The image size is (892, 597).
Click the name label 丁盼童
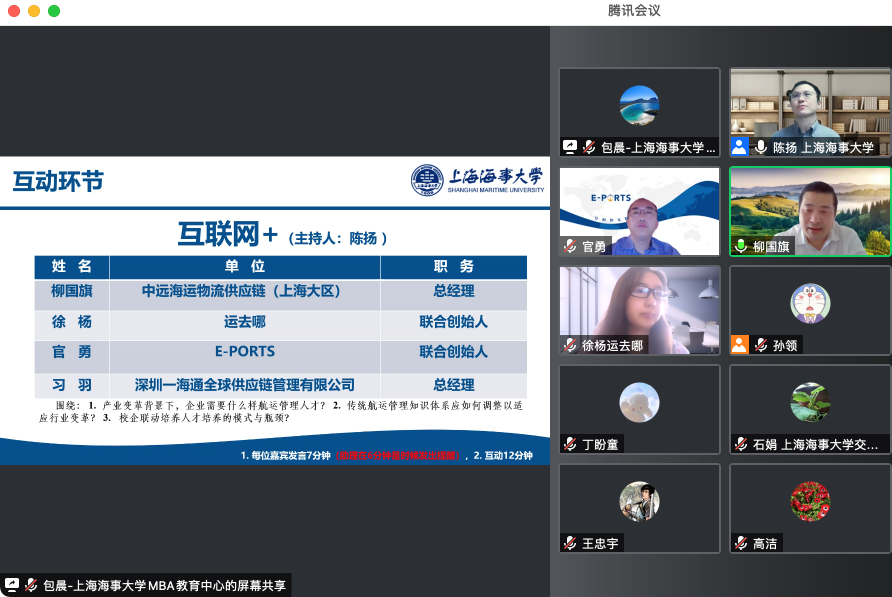600,444
